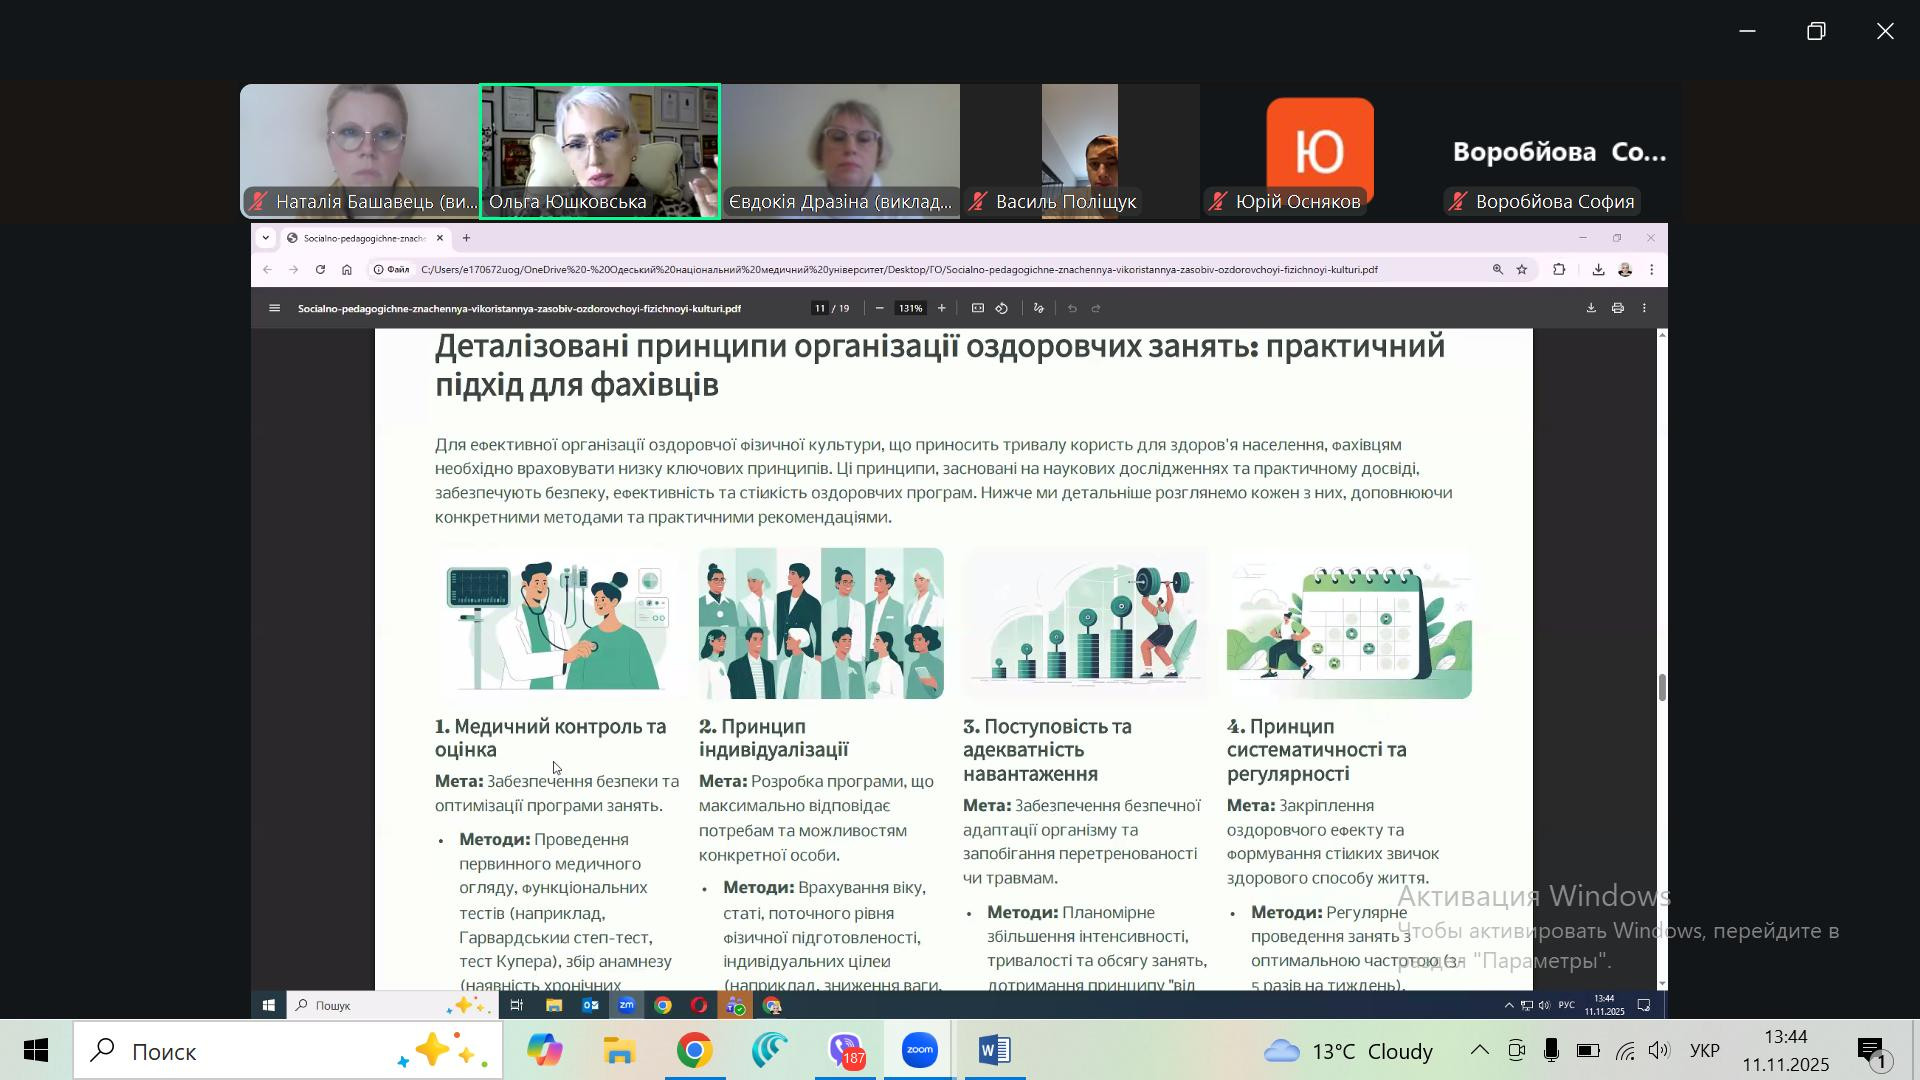
Task: Click the УКР language indicator
Action: (1704, 1051)
